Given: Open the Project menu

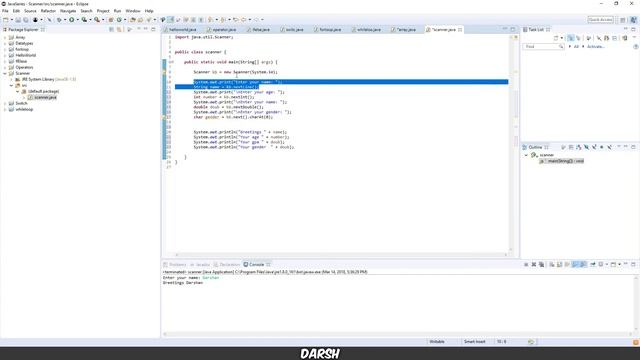Looking at the screenshot, I should [x=103, y=11].
